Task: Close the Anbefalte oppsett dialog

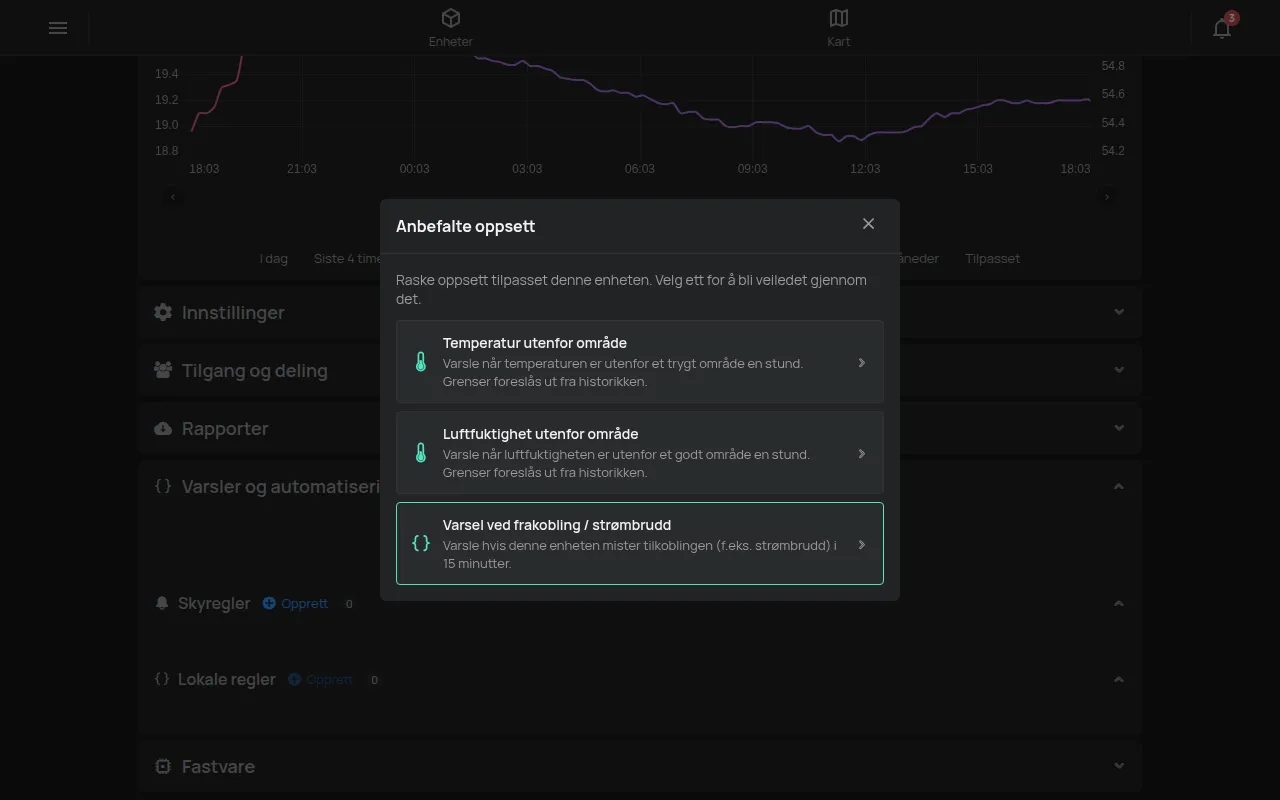Action: (868, 224)
